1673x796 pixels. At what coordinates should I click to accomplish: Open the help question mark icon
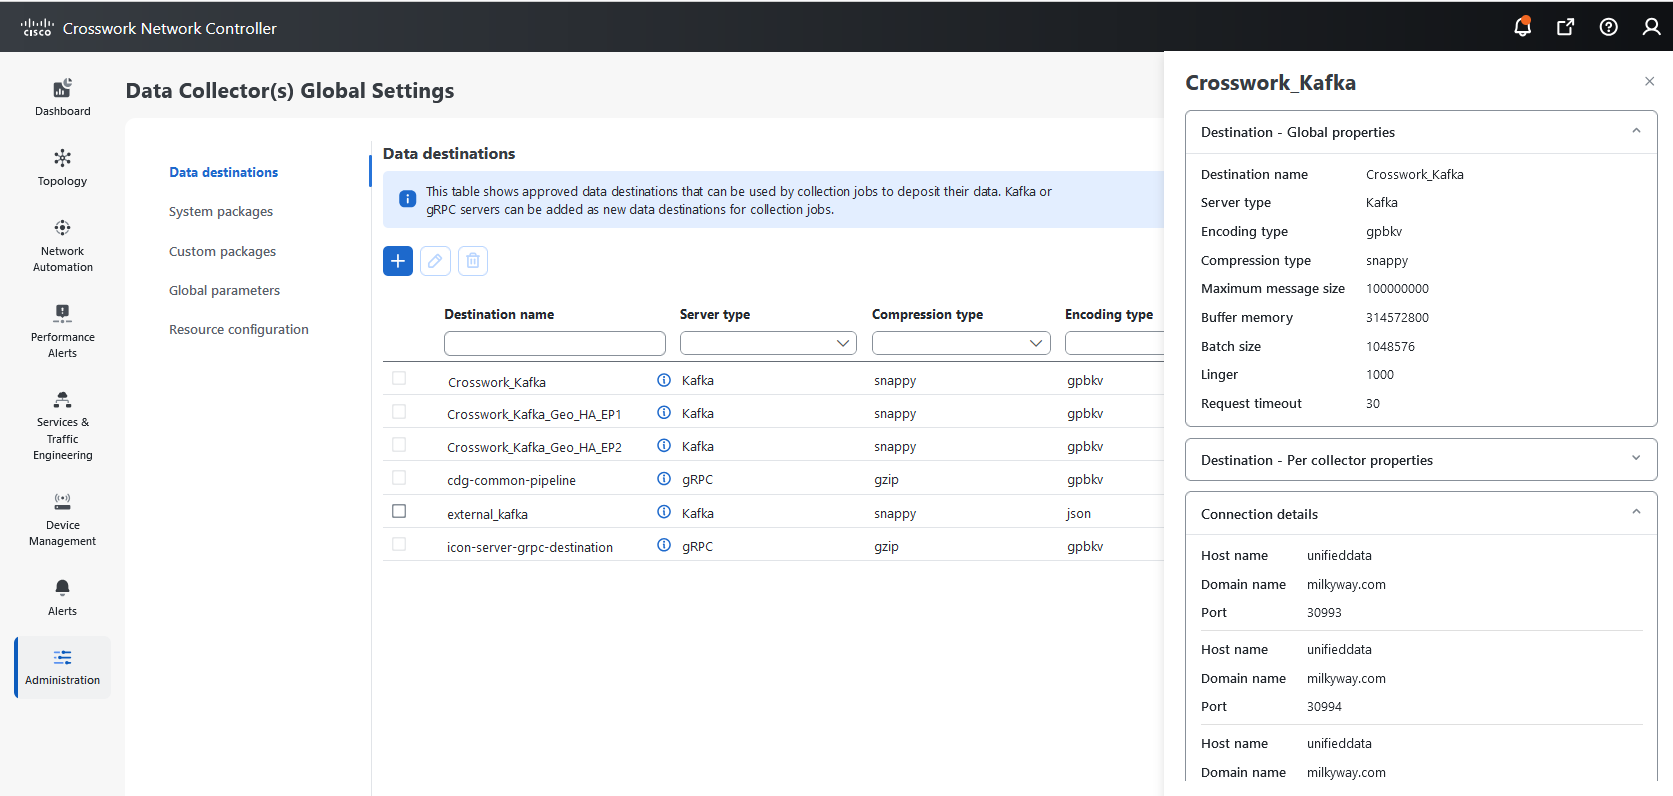(x=1609, y=27)
